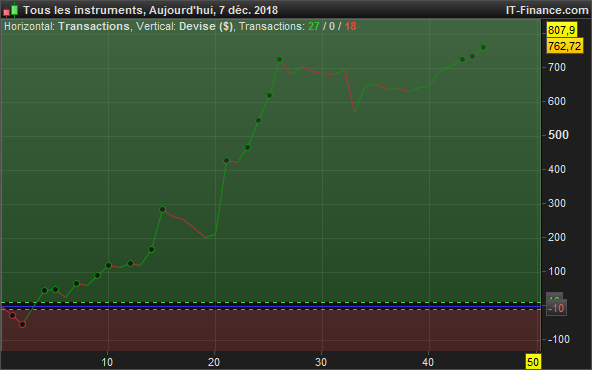
Task: Click the 500 value on the vertical axis
Action: point(558,135)
